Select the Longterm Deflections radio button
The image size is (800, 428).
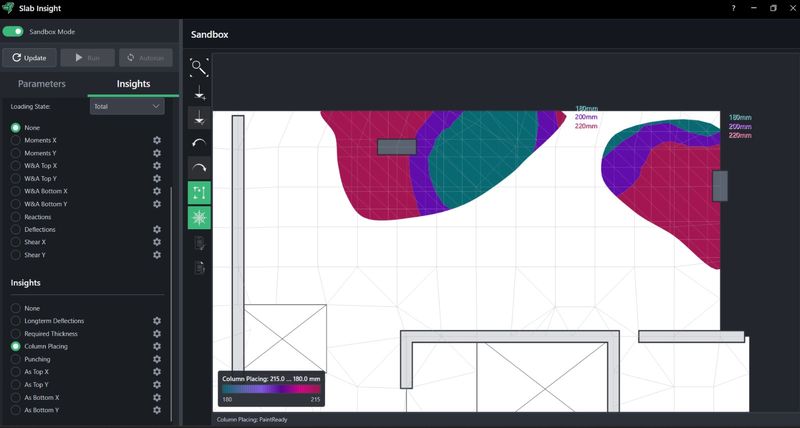pos(16,321)
